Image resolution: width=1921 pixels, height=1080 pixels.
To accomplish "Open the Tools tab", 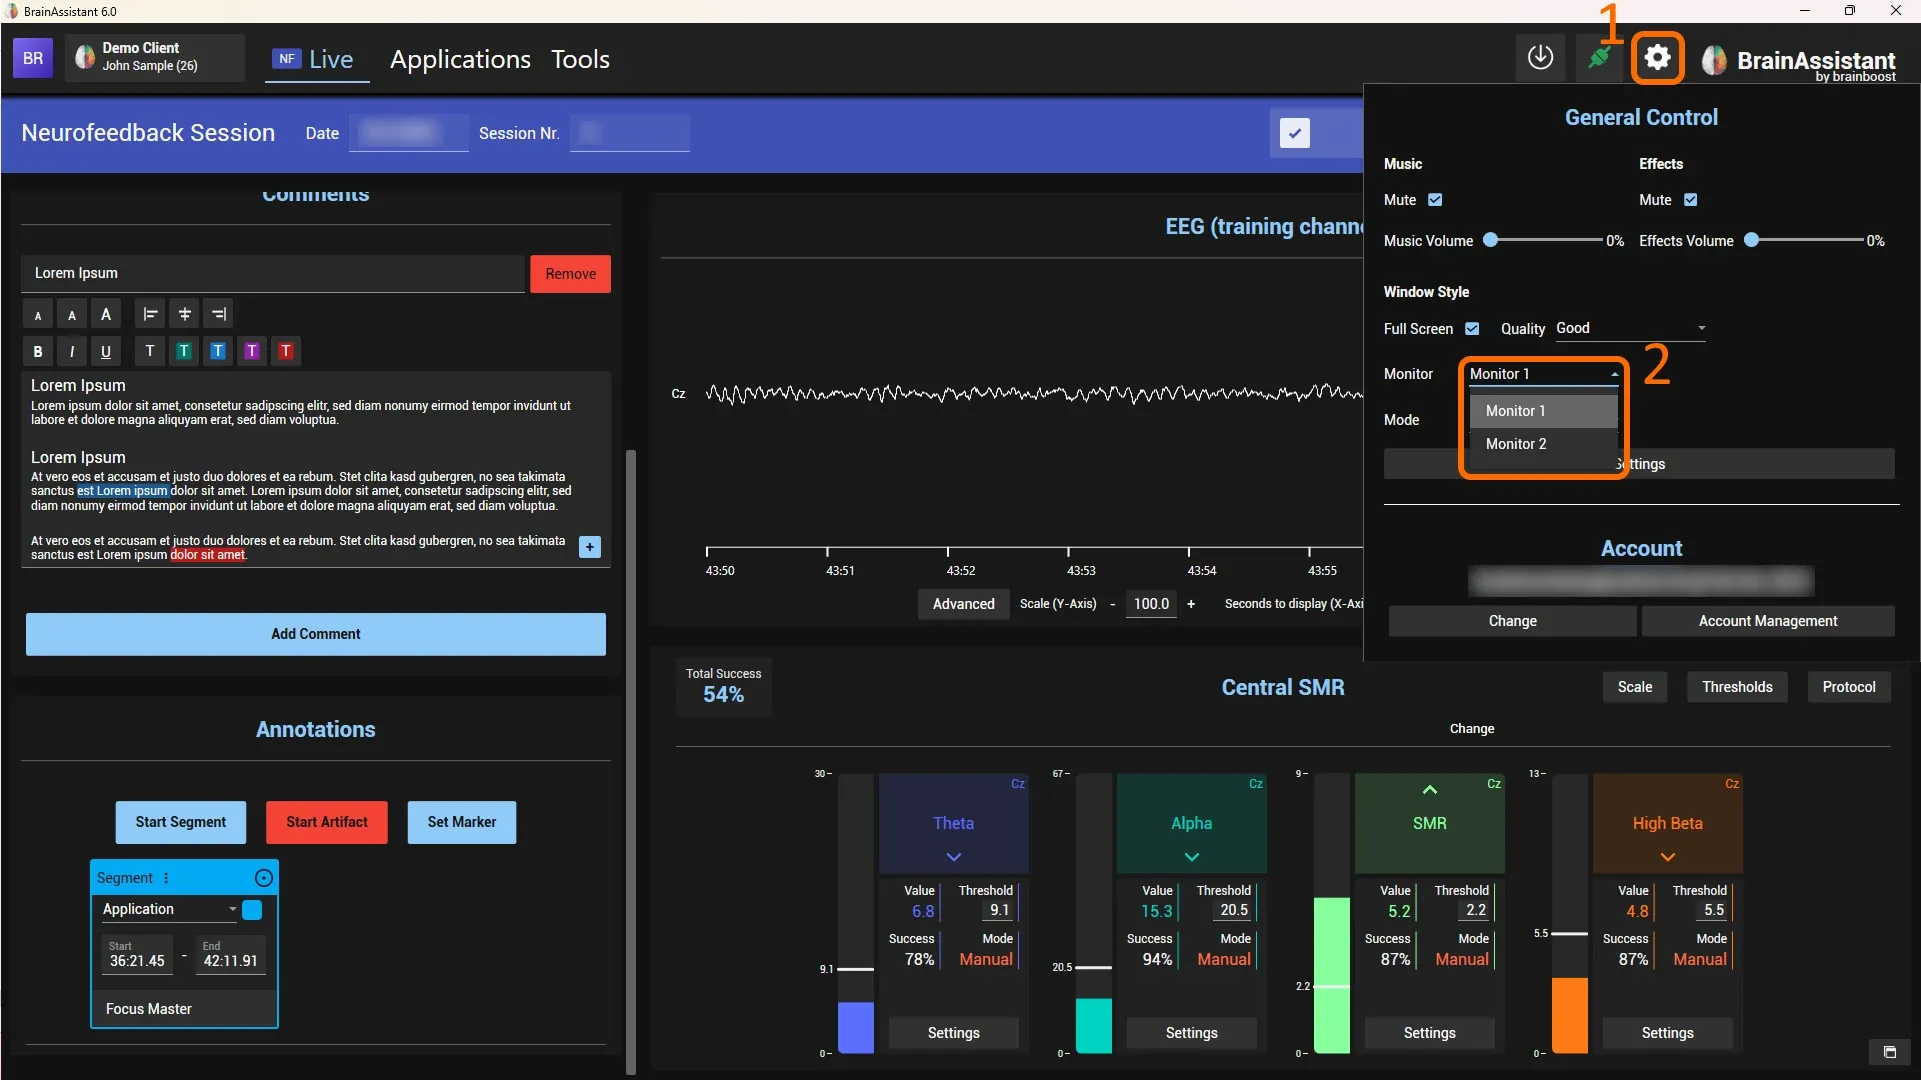I will click(580, 59).
